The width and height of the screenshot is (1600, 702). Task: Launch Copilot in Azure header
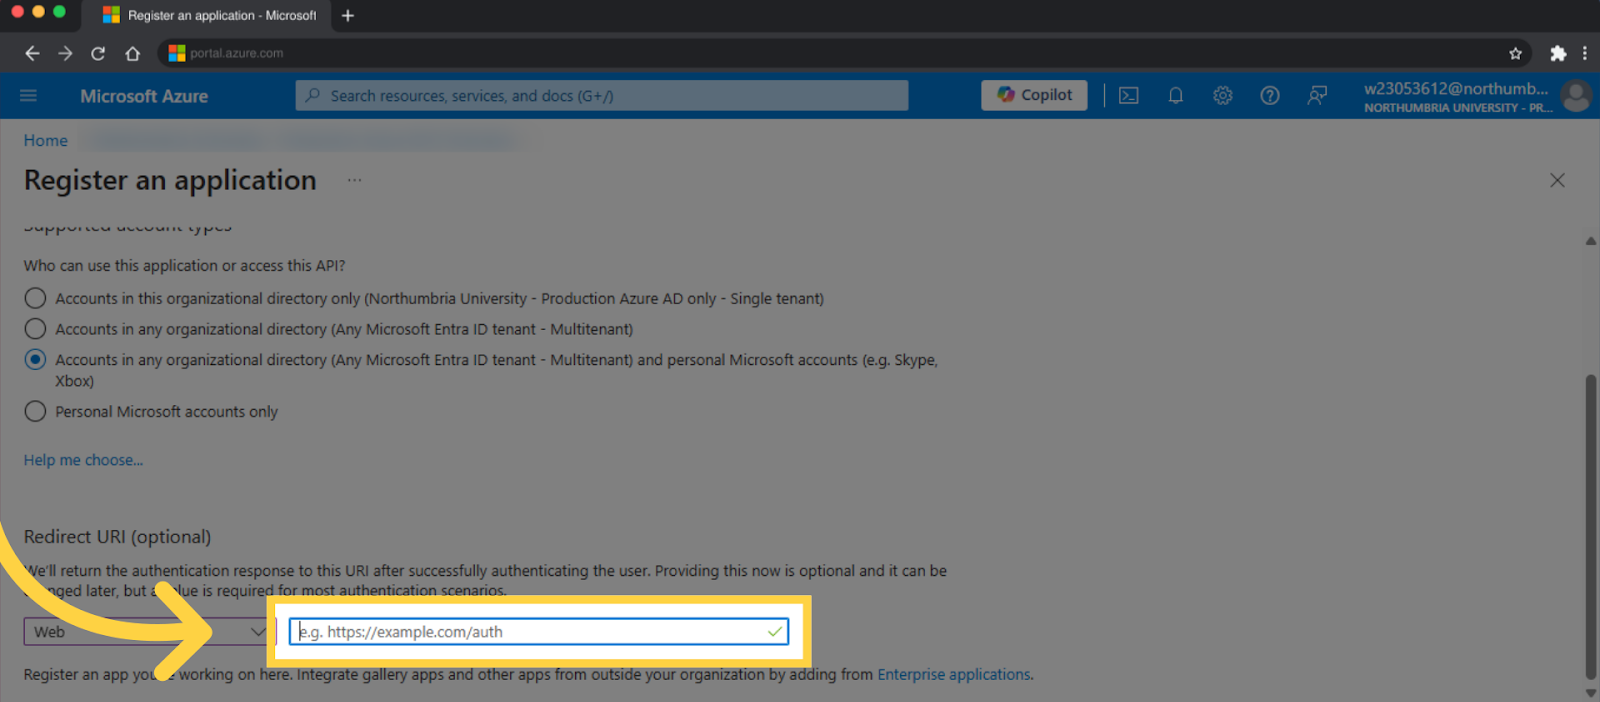click(1034, 95)
